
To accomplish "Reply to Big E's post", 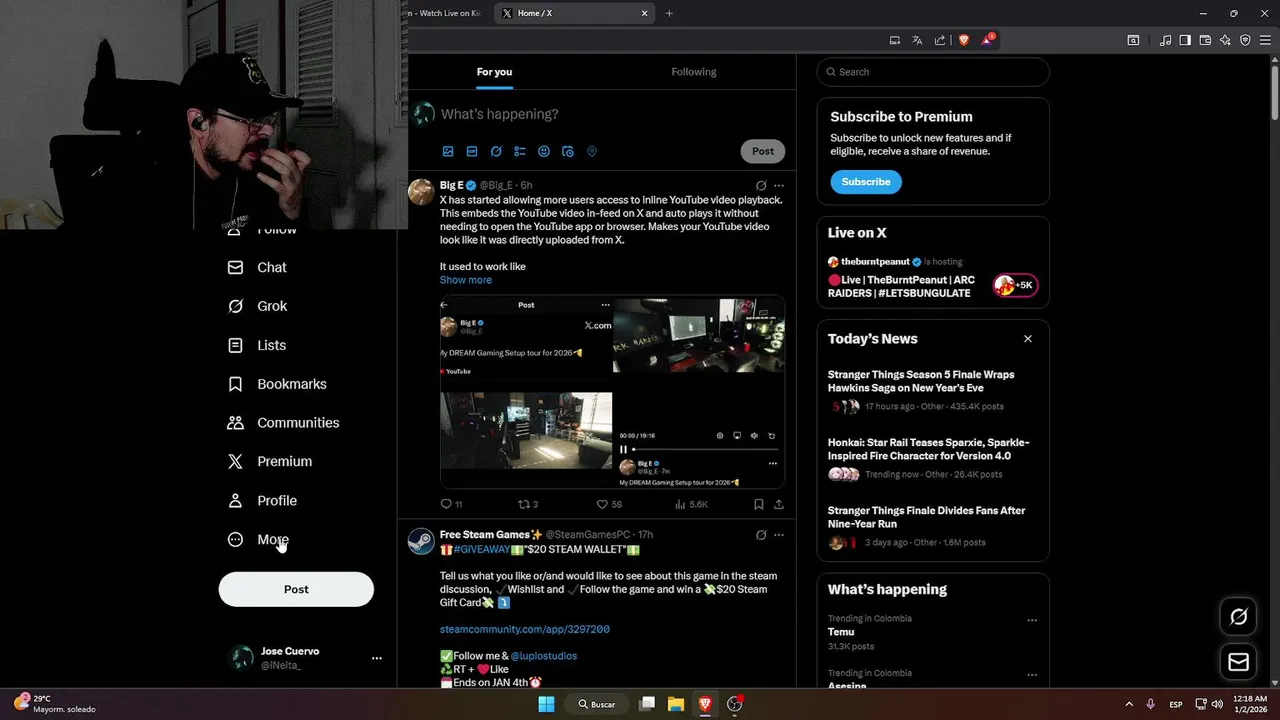I will pos(451,504).
